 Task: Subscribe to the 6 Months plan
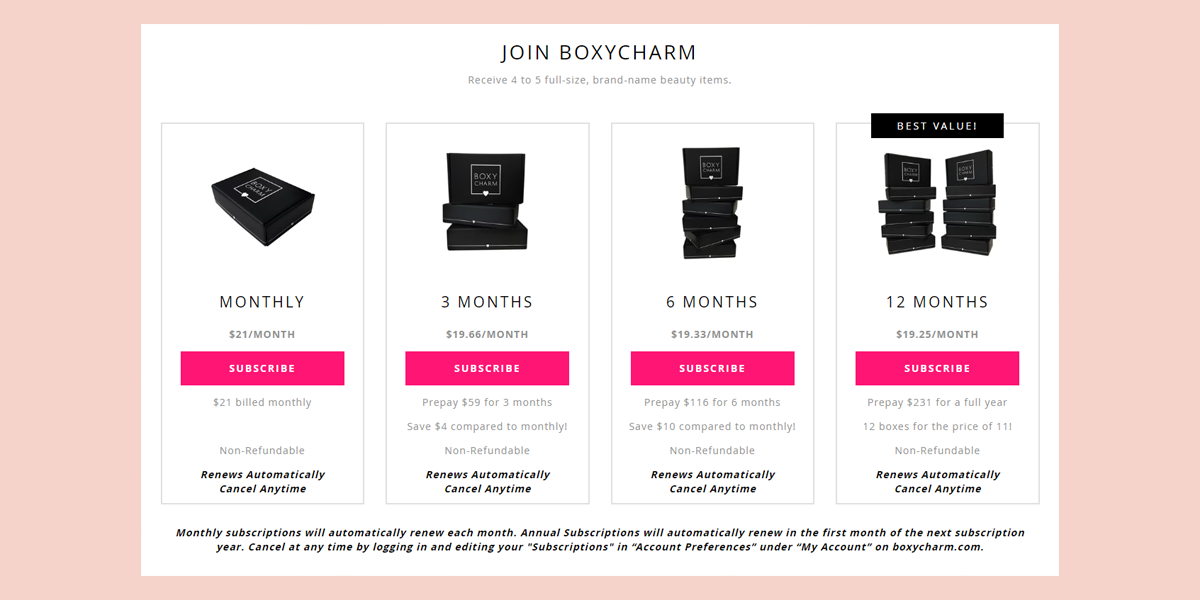tap(712, 368)
